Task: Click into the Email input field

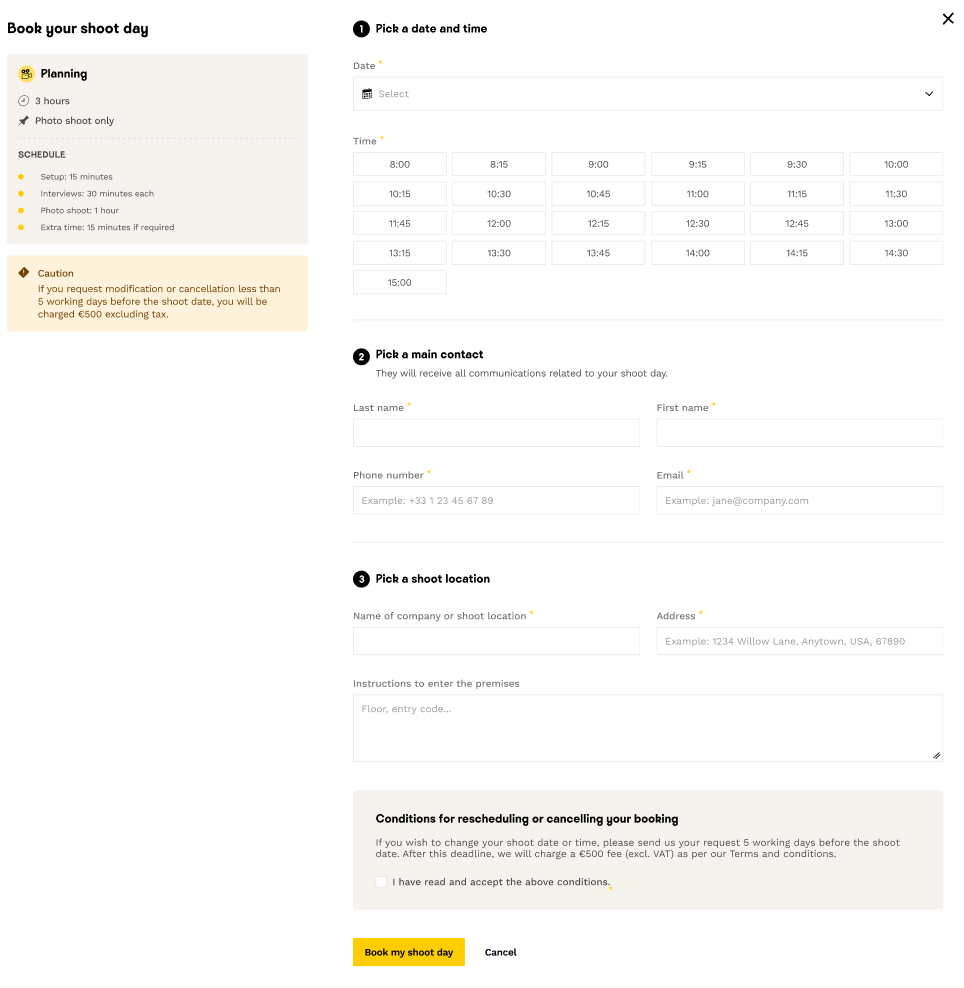Action: click(799, 500)
